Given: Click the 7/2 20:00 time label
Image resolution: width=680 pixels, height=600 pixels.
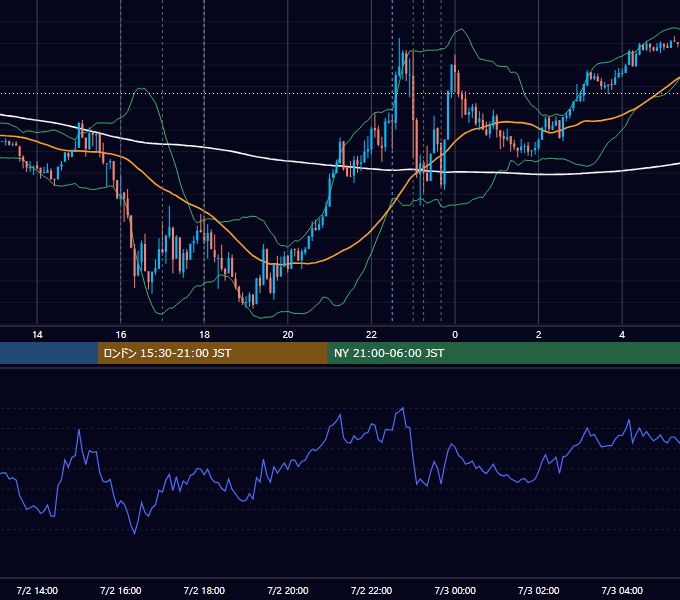Looking at the screenshot, I should click(288, 590).
